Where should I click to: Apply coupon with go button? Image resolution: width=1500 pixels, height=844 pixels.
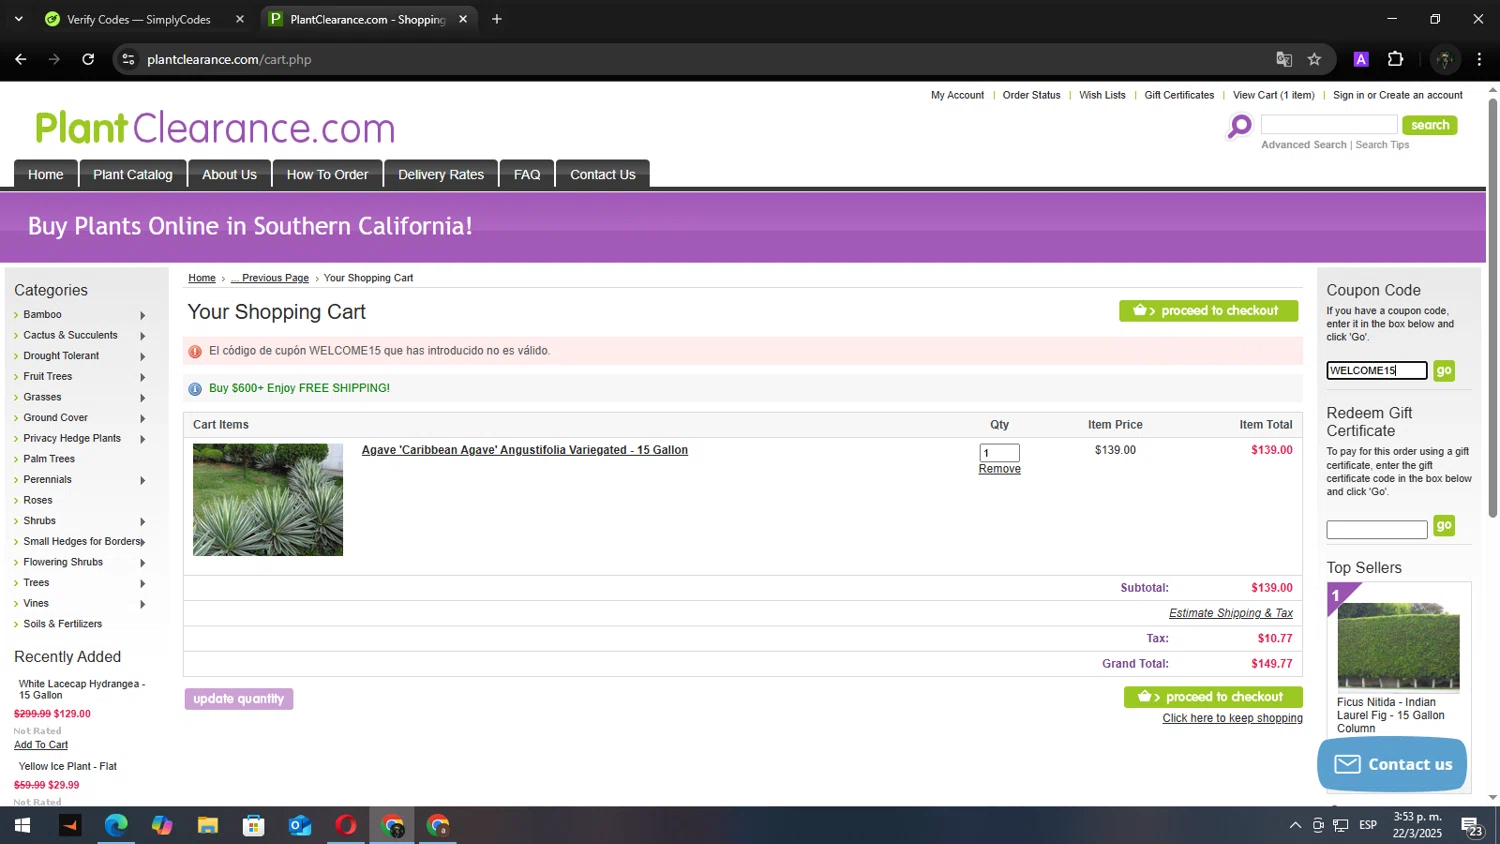pos(1443,371)
